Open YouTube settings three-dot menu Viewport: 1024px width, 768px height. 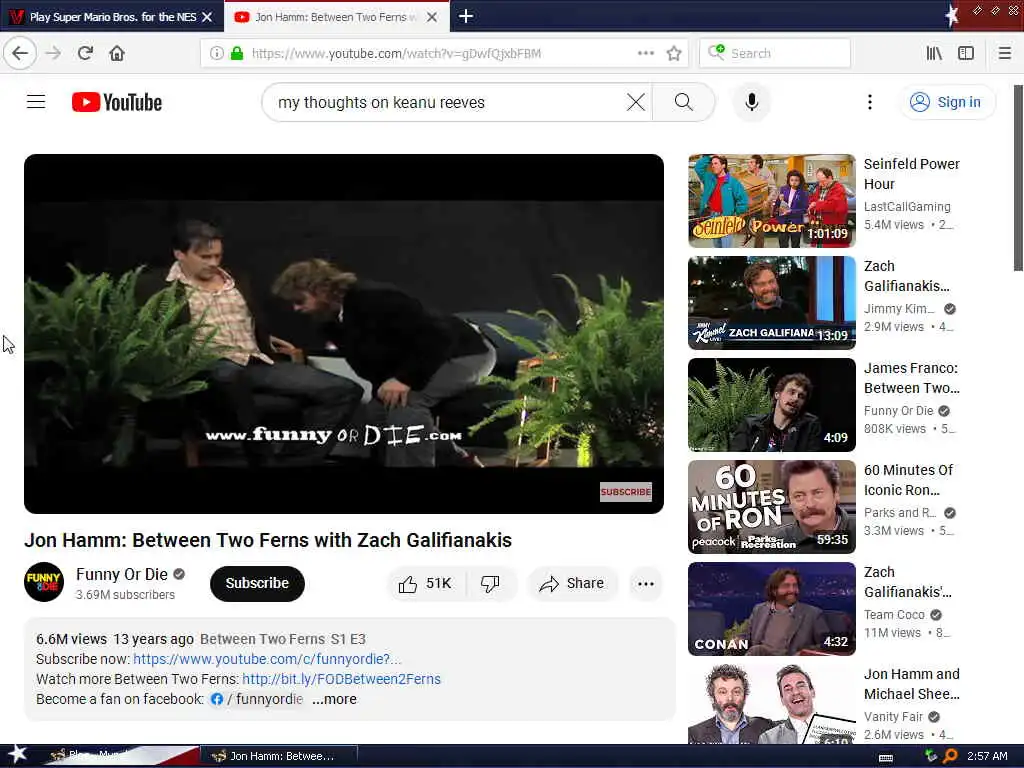click(869, 102)
